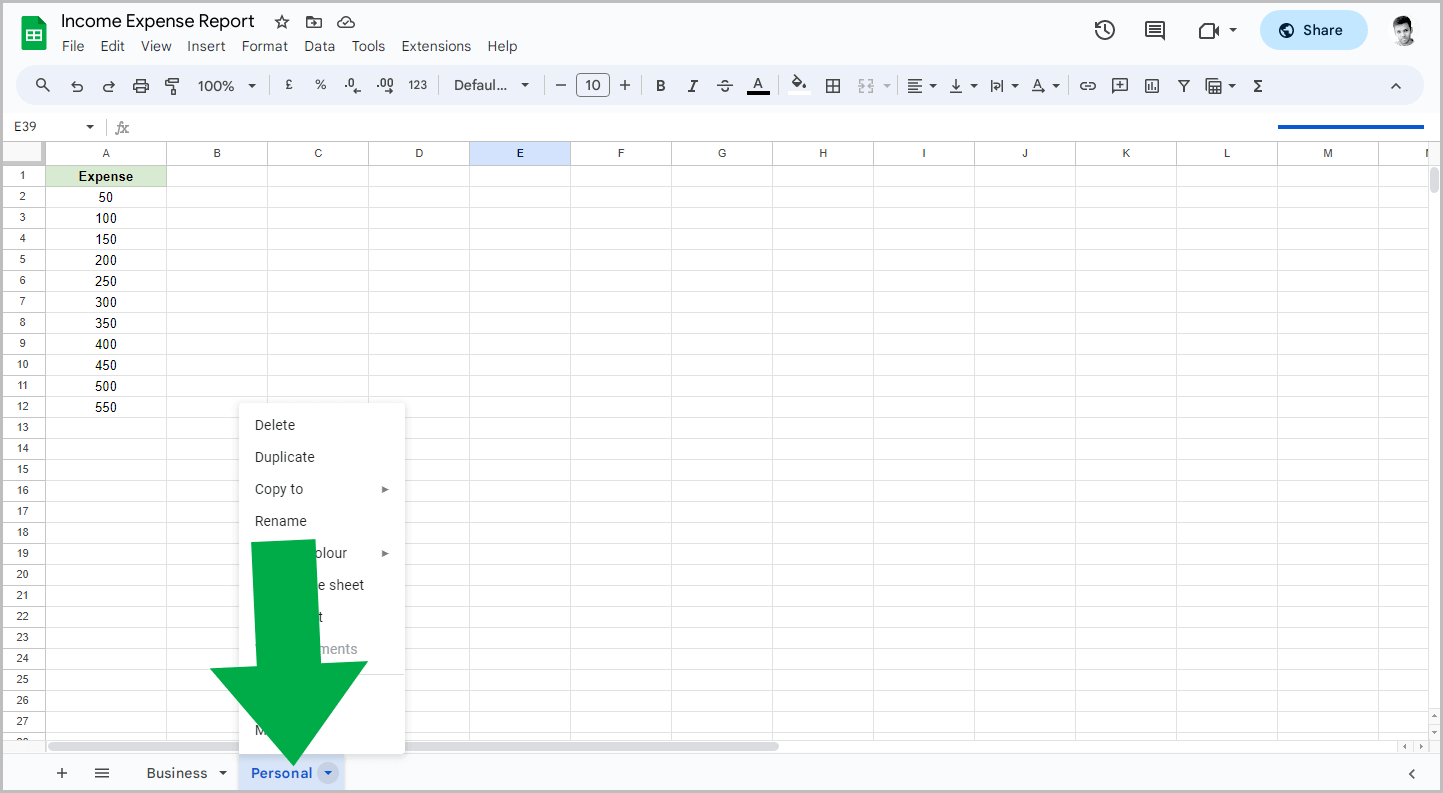Open the Extensions menu
Viewport: 1443px width, 793px height.
point(436,46)
